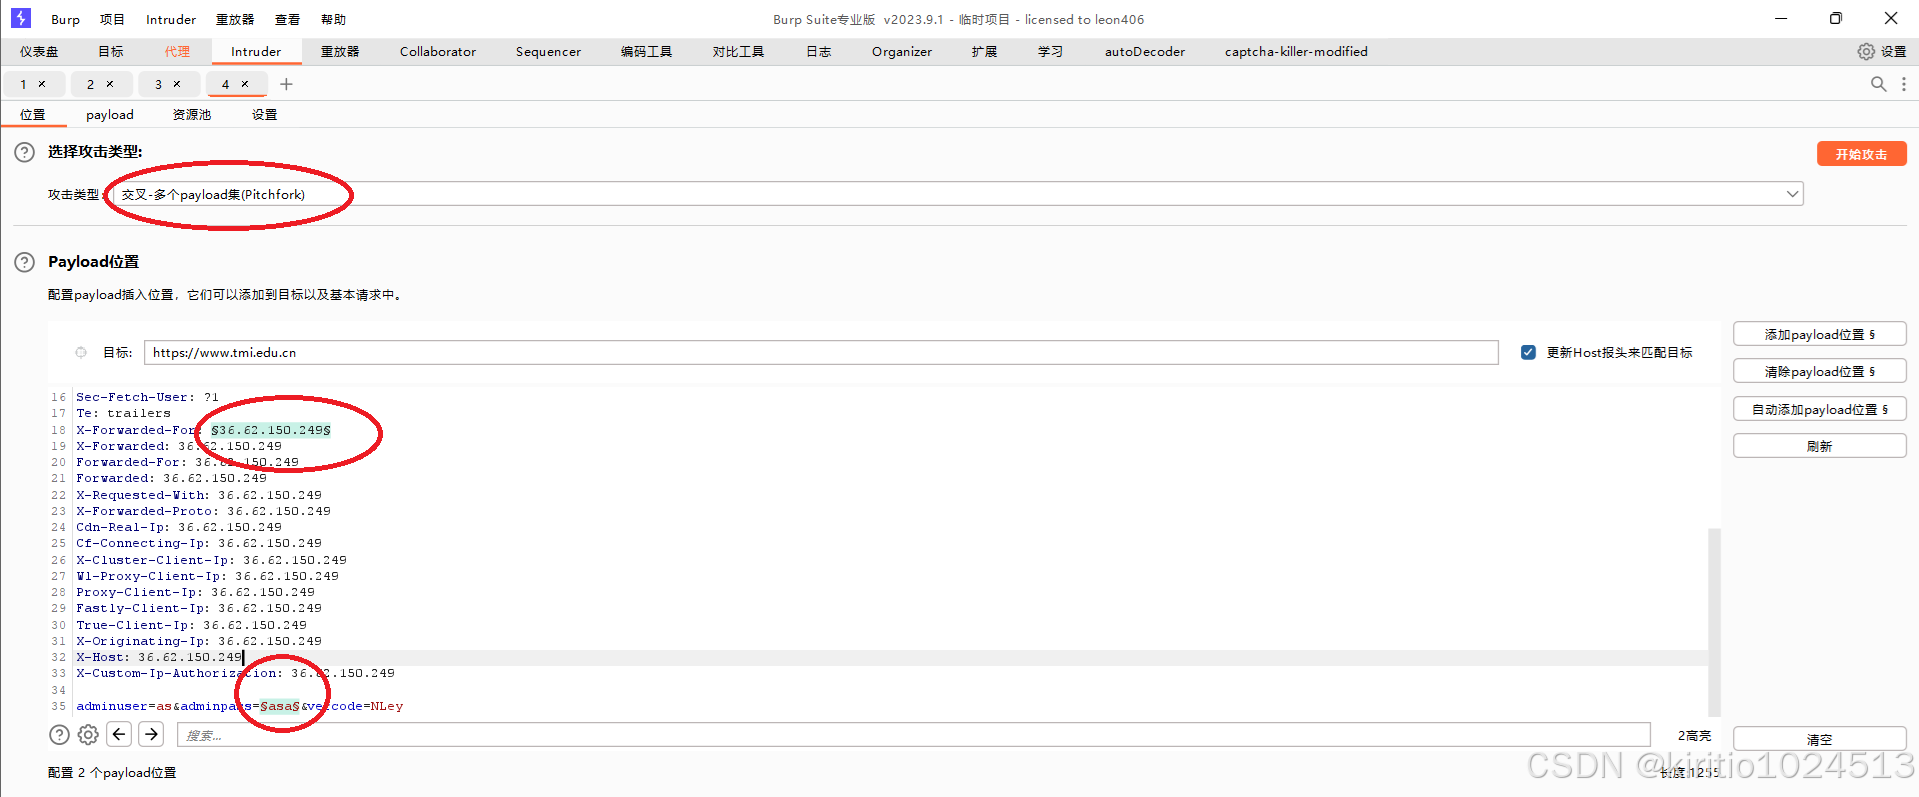This screenshot has width=1919, height=797.
Task: Switch to the 日志 tab
Action: tap(818, 51)
